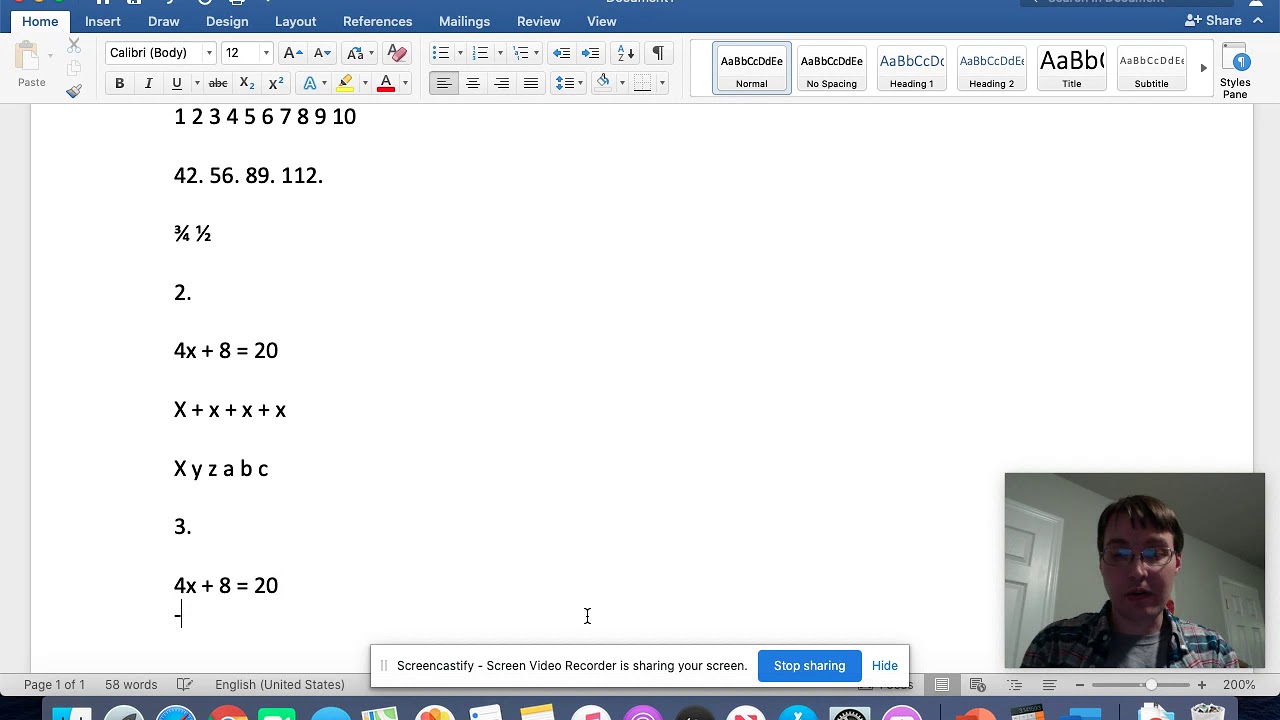This screenshot has width=1280, height=720.
Task: Increase font size with grow font icon
Action: pos(293,53)
